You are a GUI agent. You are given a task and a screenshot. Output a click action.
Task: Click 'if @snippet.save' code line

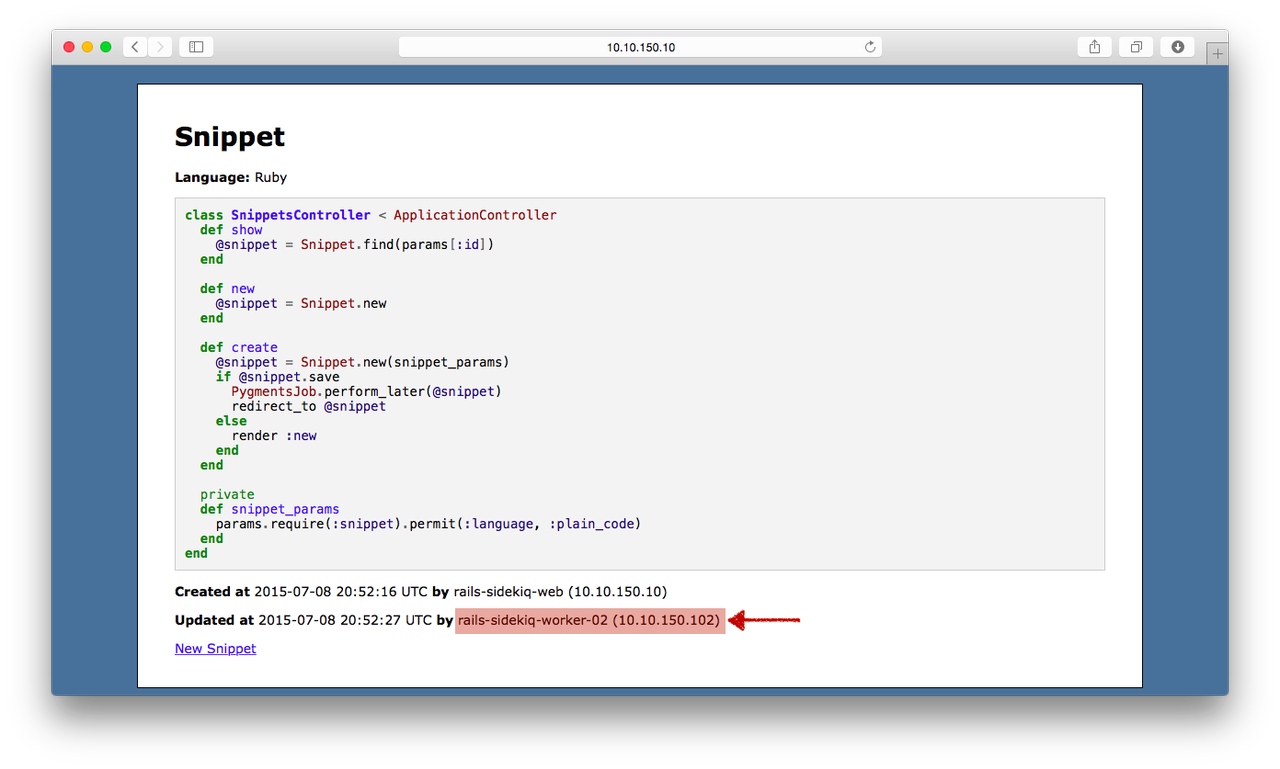(x=277, y=377)
